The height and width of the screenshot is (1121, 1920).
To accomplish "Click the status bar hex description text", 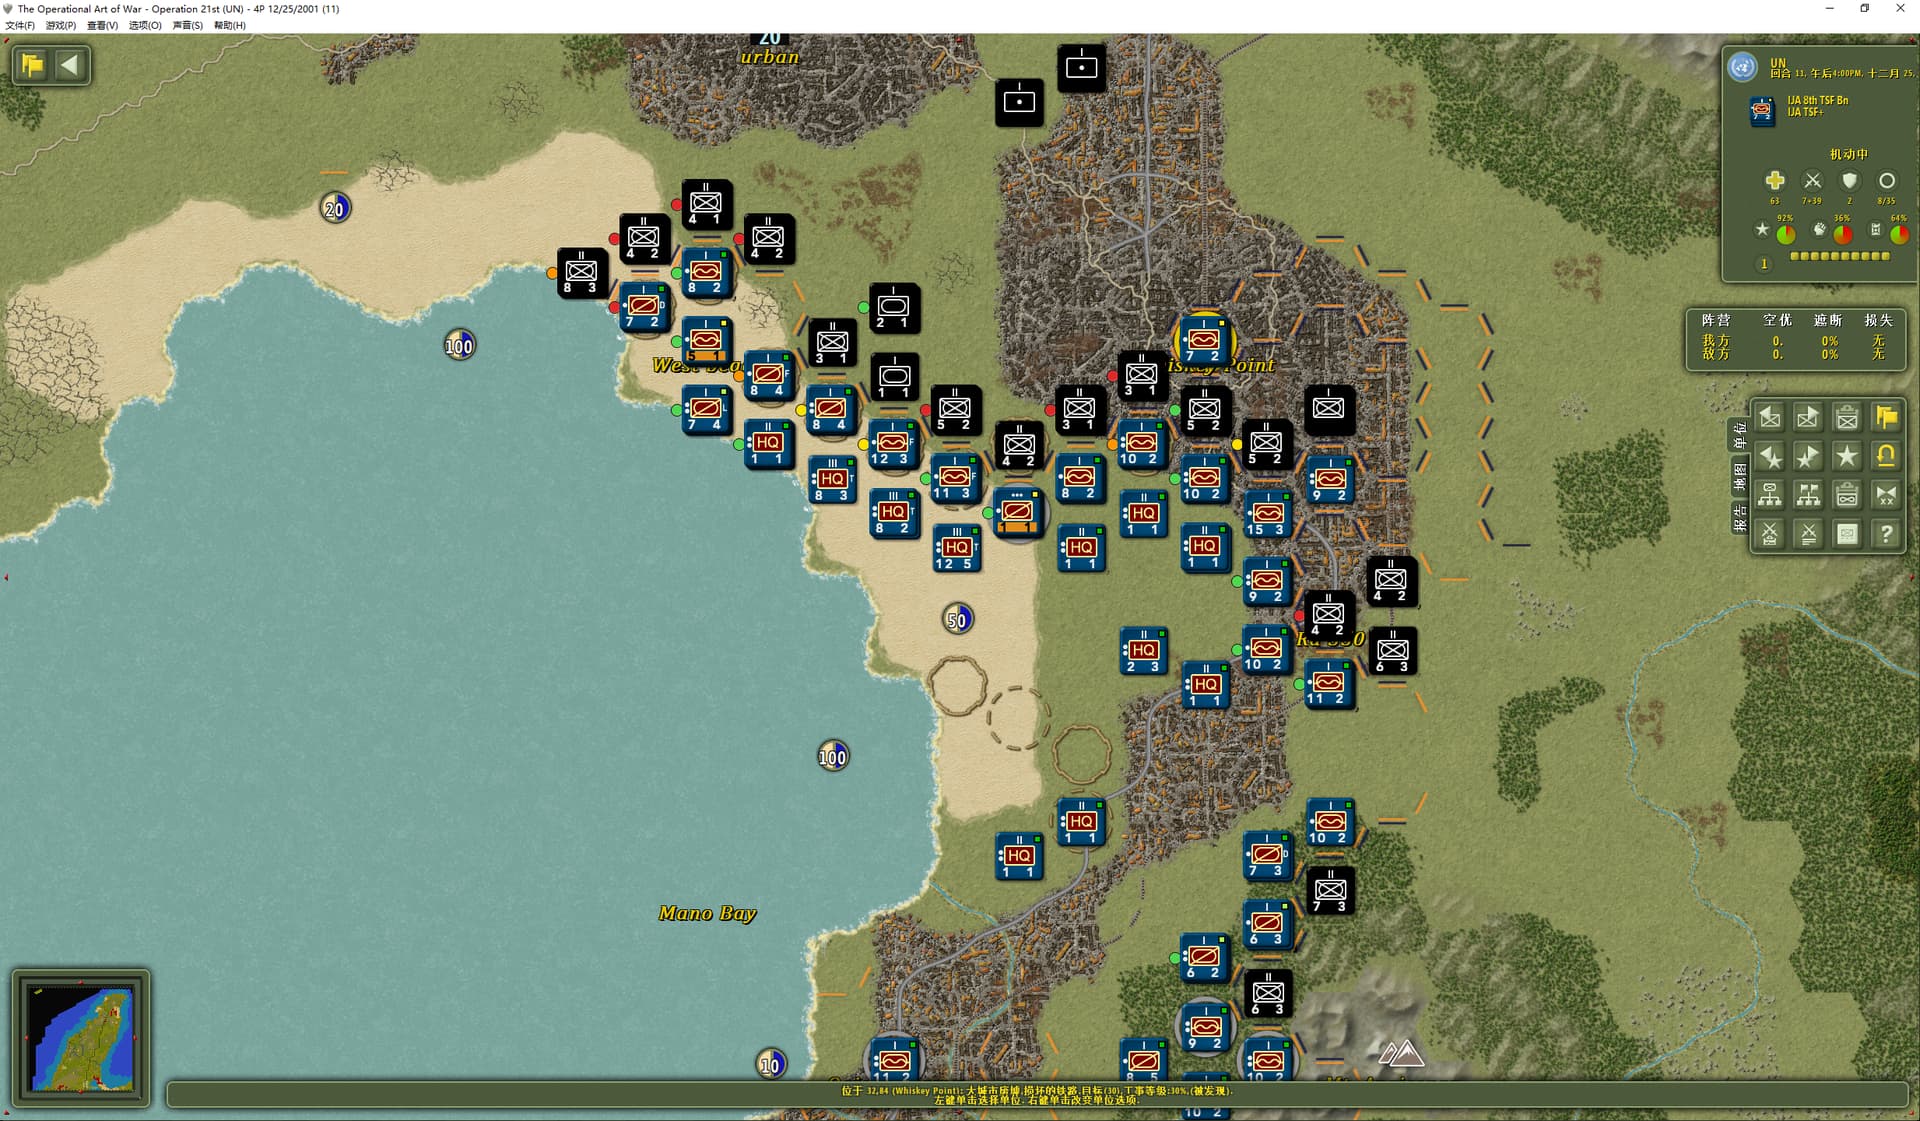I will tap(1037, 1091).
